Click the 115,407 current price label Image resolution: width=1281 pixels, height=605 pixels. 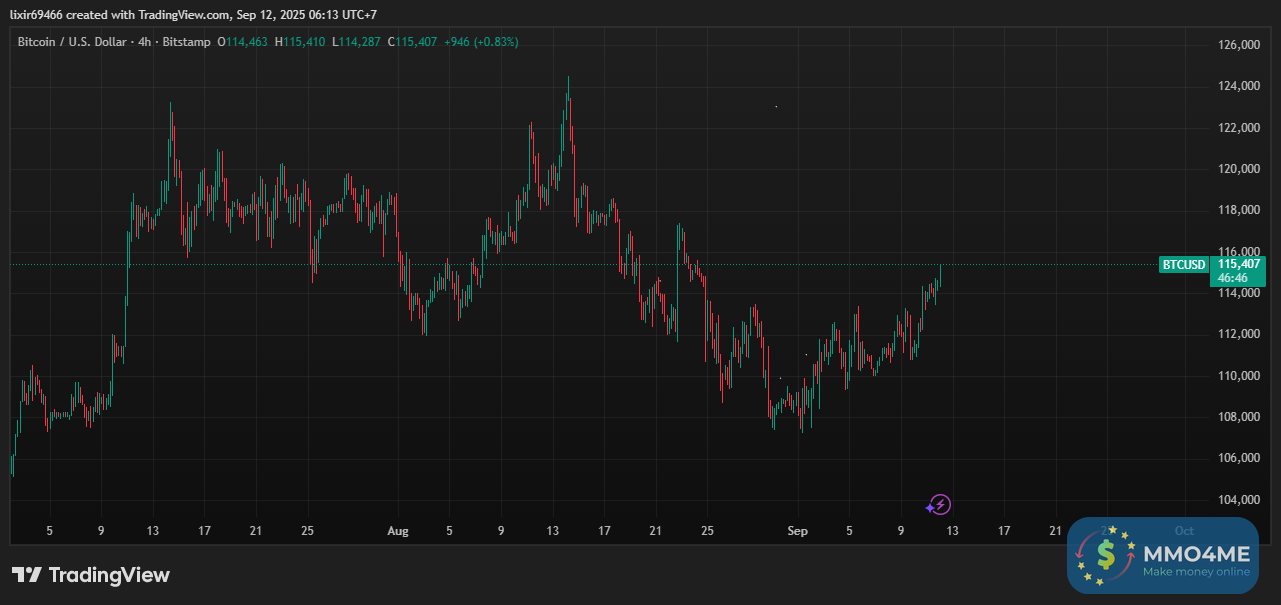[x=1238, y=264]
